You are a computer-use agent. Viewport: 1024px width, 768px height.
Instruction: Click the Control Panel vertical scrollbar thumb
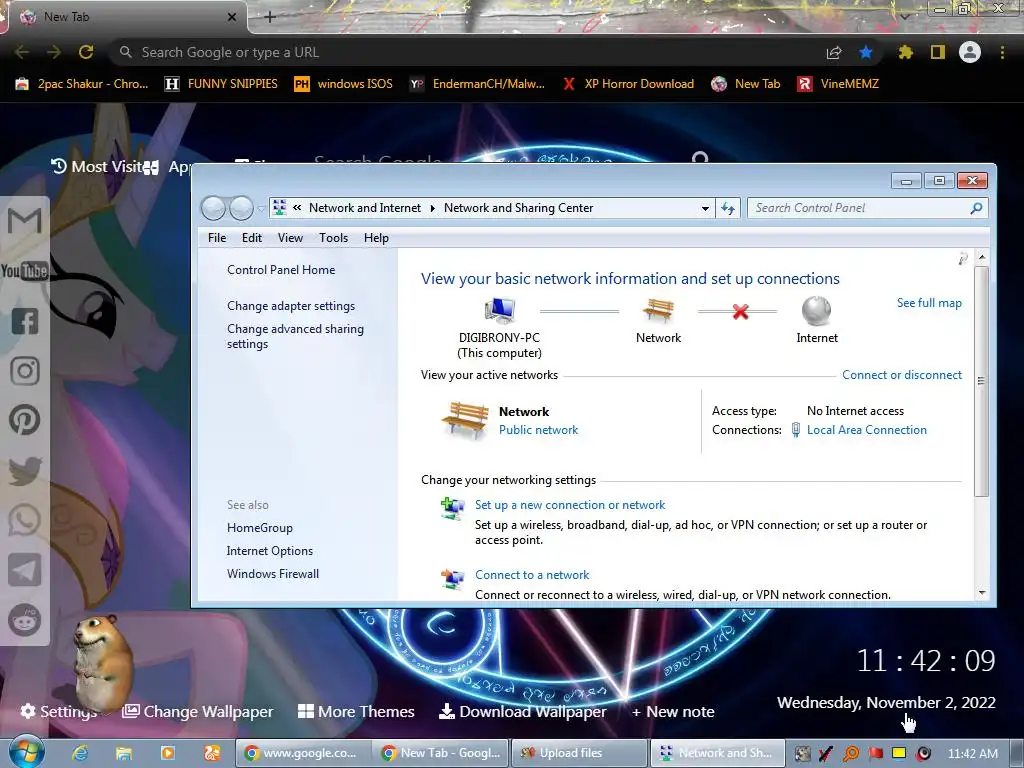click(981, 381)
